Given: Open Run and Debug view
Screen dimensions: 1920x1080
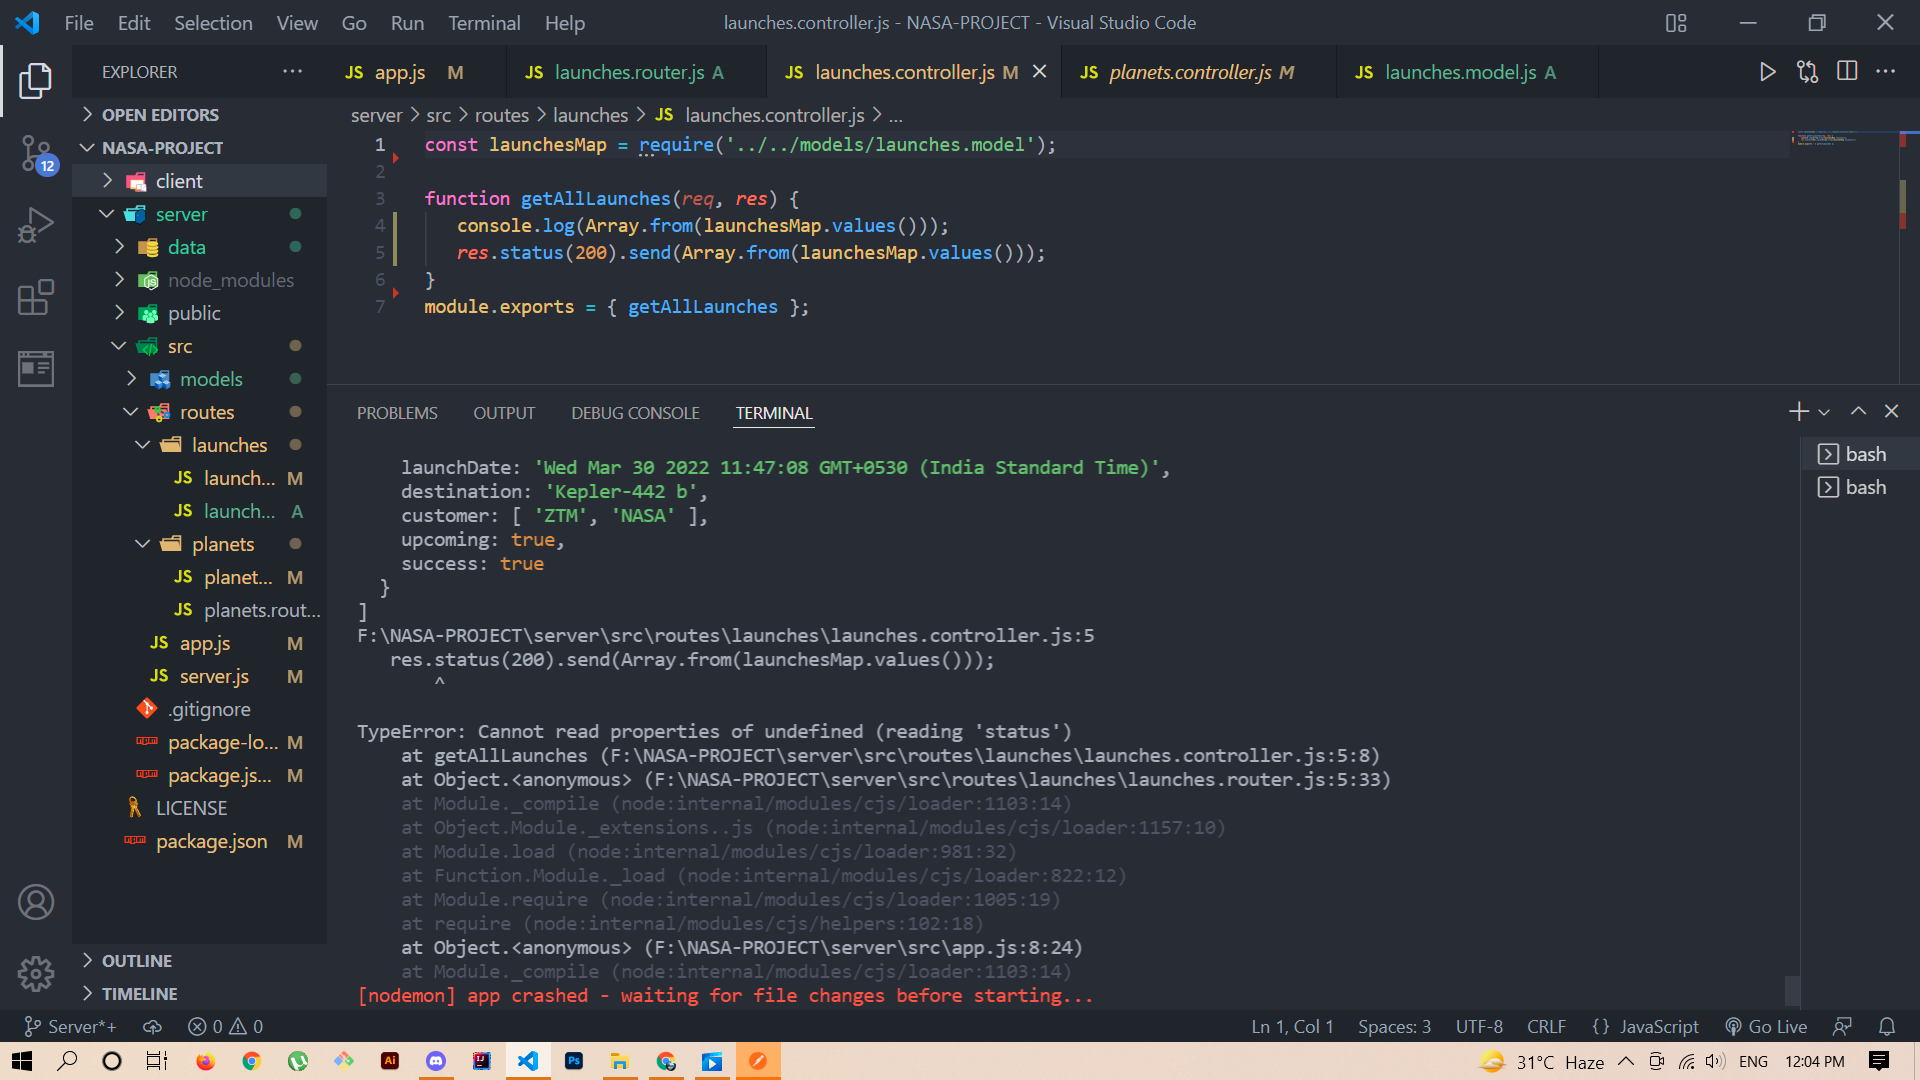Looking at the screenshot, I should click(35, 226).
